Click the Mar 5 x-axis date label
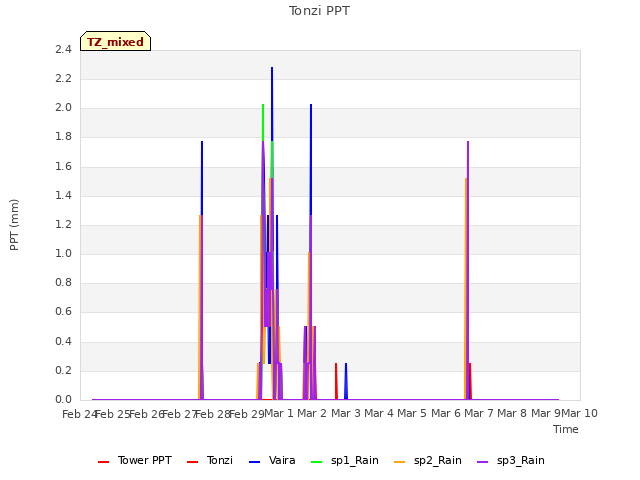The height and width of the screenshot is (480, 640). 412,413
